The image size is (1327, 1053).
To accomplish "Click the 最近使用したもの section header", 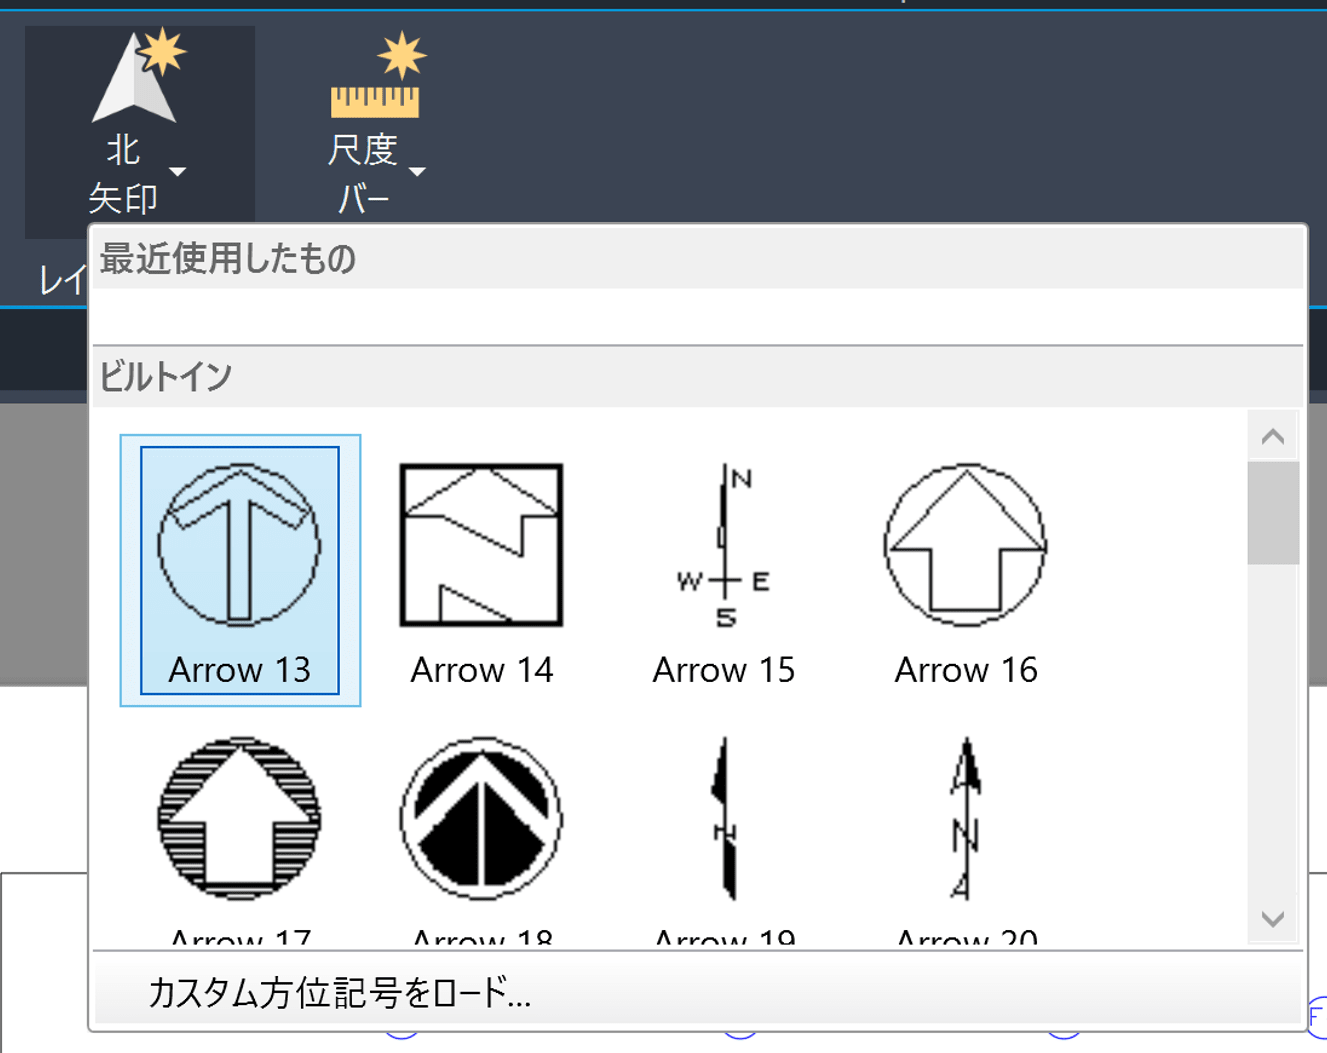I will point(228,259).
